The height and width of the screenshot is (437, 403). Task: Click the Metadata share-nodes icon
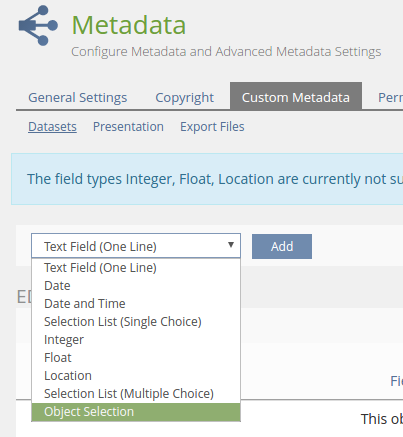[38, 25]
